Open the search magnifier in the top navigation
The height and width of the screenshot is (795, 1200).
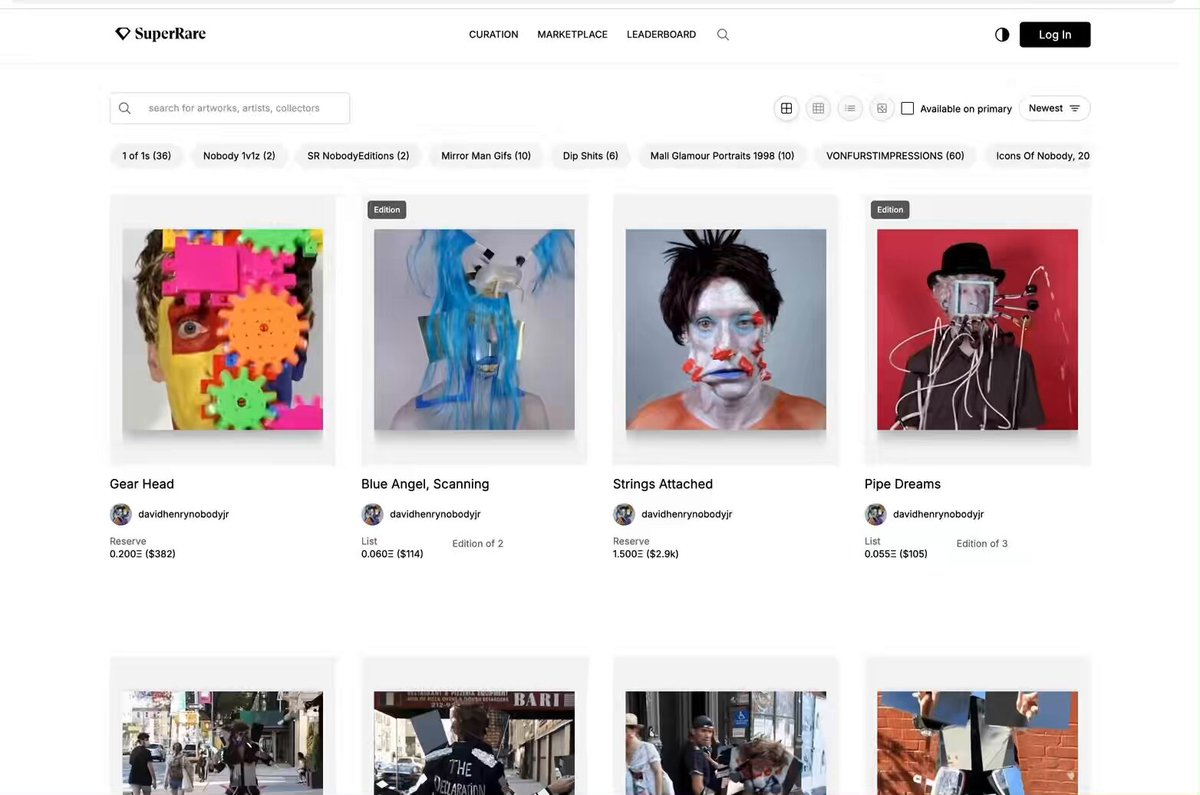coord(723,34)
